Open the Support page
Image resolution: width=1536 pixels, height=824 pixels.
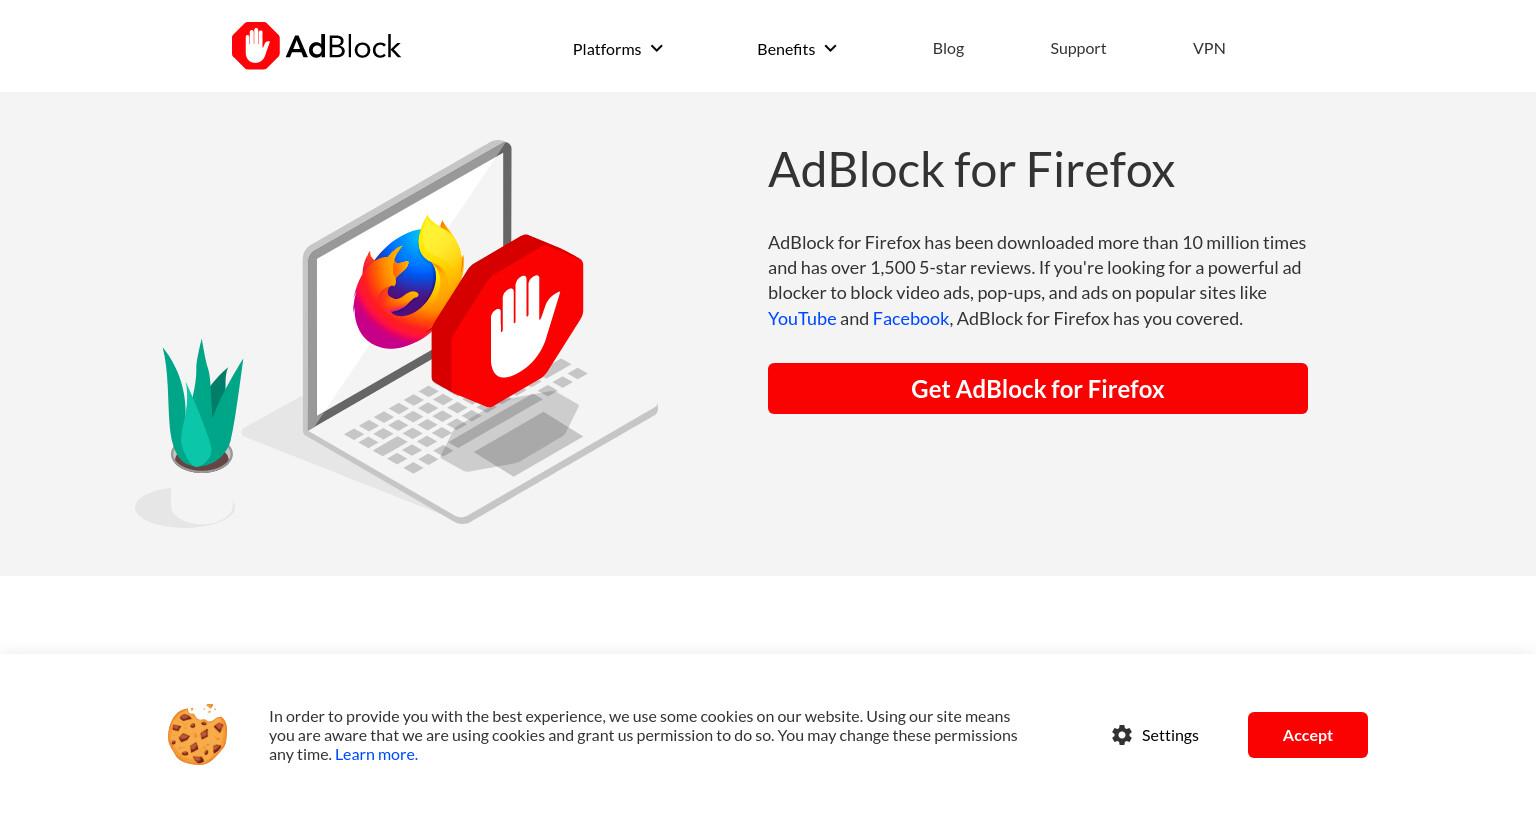point(1078,48)
